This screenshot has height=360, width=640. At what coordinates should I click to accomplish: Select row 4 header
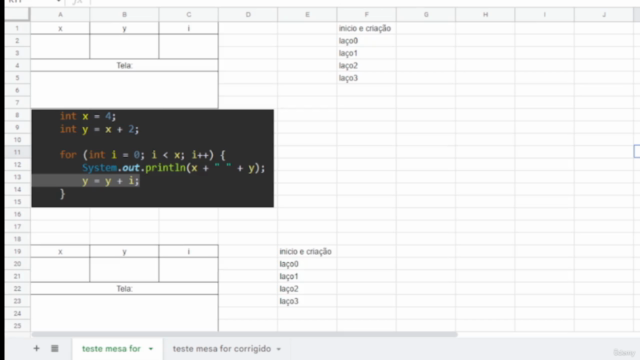(17, 65)
